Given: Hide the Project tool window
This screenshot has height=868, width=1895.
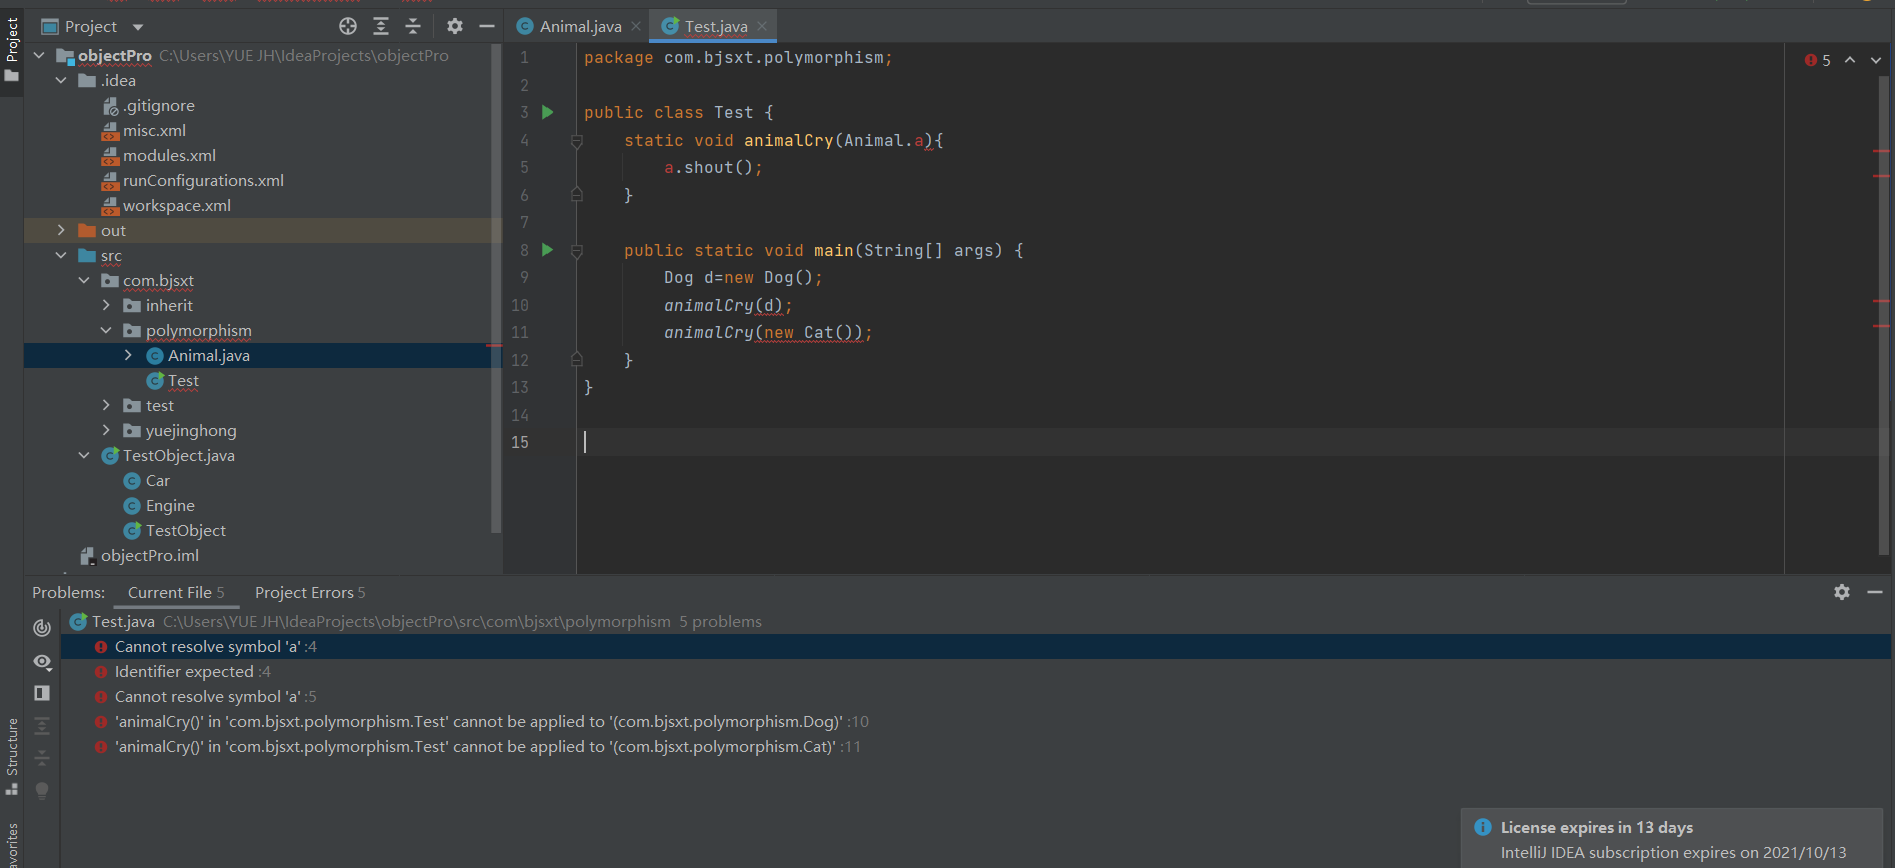Looking at the screenshot, I should coord(487,26).
